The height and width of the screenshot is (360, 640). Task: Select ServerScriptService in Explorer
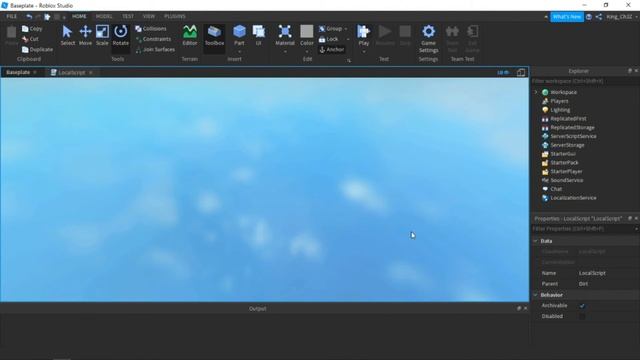[573, 136]
